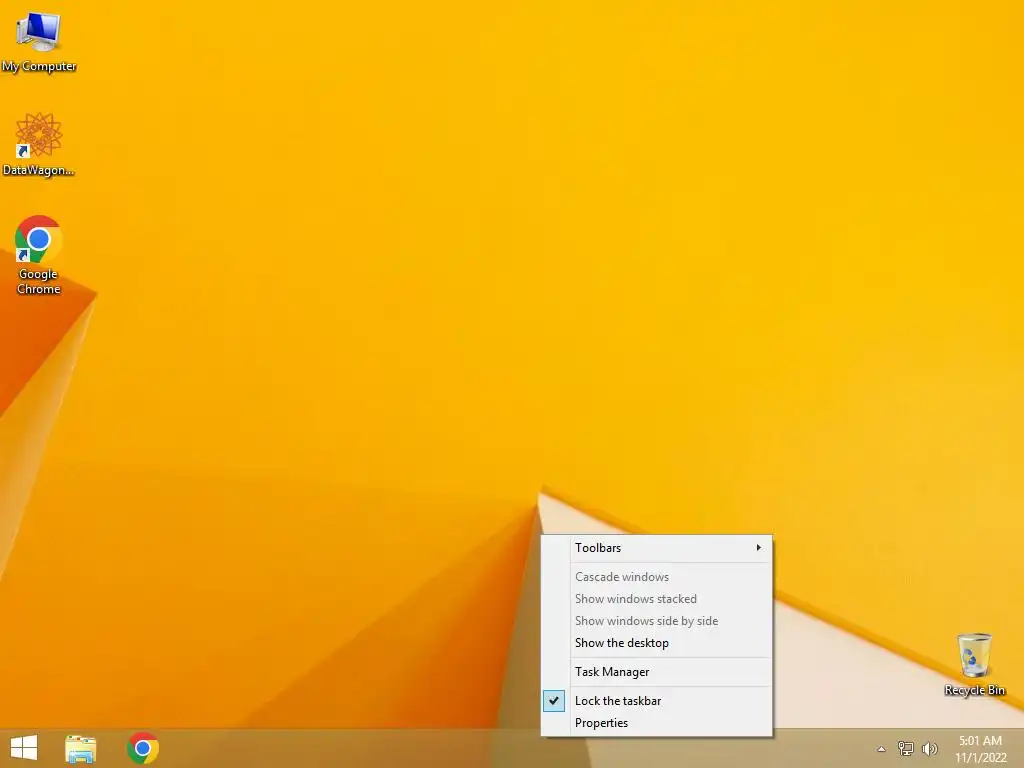Open the Windows Start button
This screenshot has height=768, width=1024.
pyautogui.click(x=24, y=748)
